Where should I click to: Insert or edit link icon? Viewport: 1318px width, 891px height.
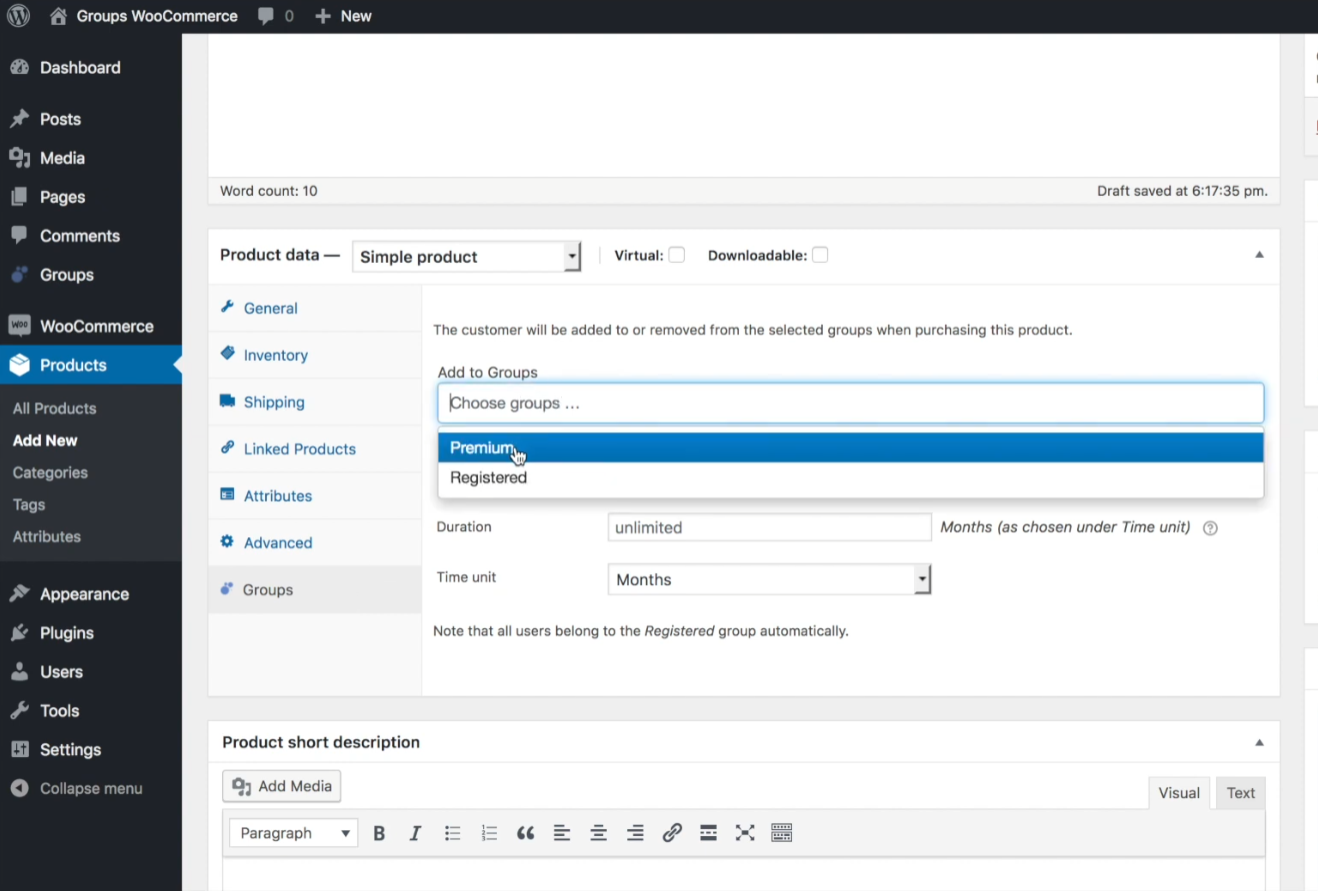[672, 833]
